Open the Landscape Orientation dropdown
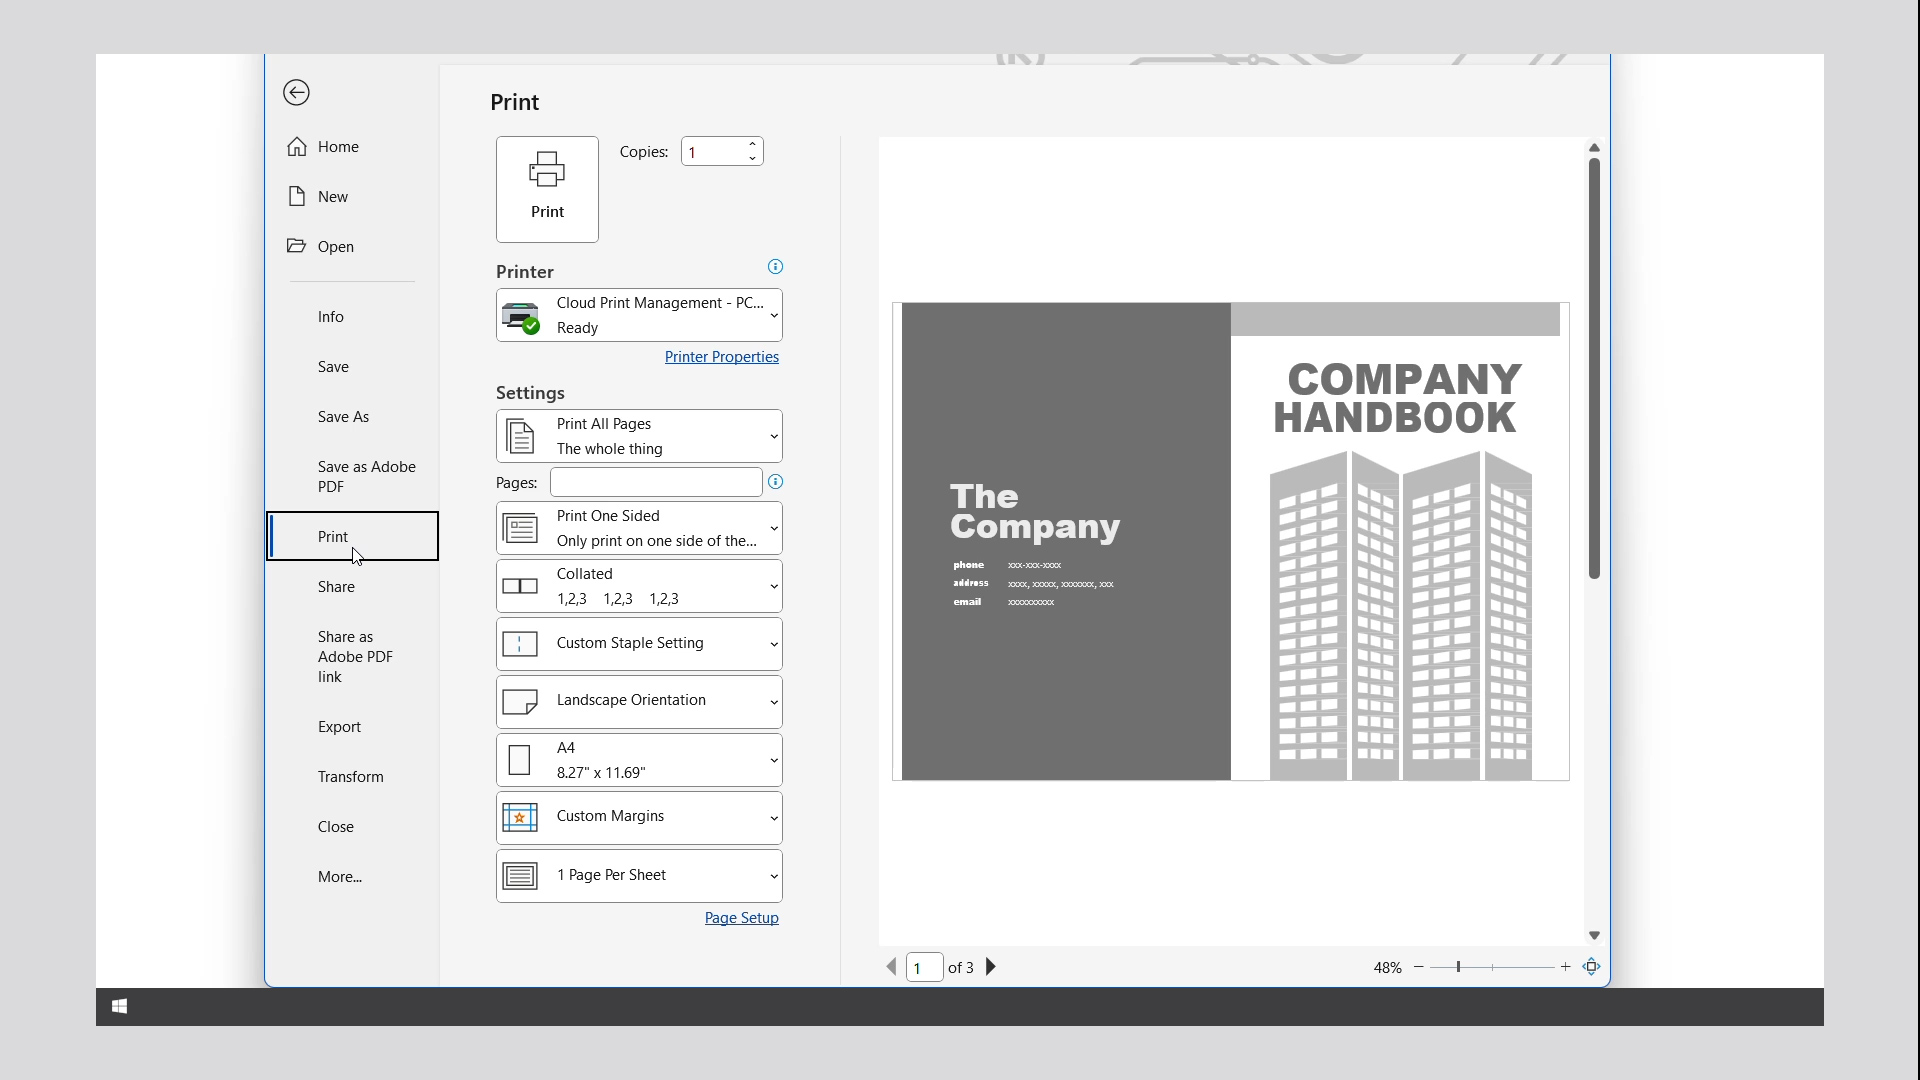The height and width of the screenshot is (1080, 1920). point(639,702)
